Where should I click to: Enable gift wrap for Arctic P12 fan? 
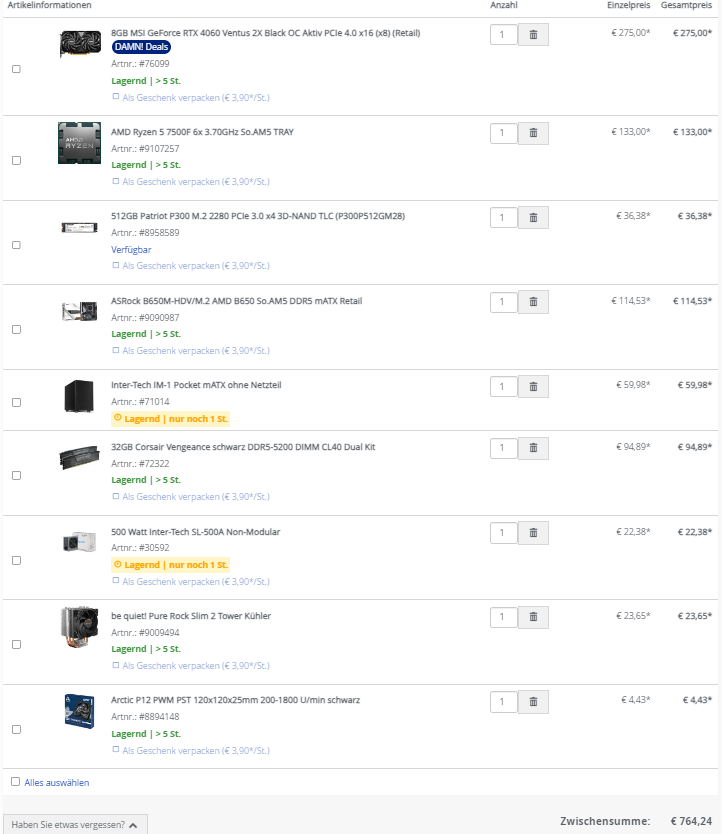coord(115,750)
